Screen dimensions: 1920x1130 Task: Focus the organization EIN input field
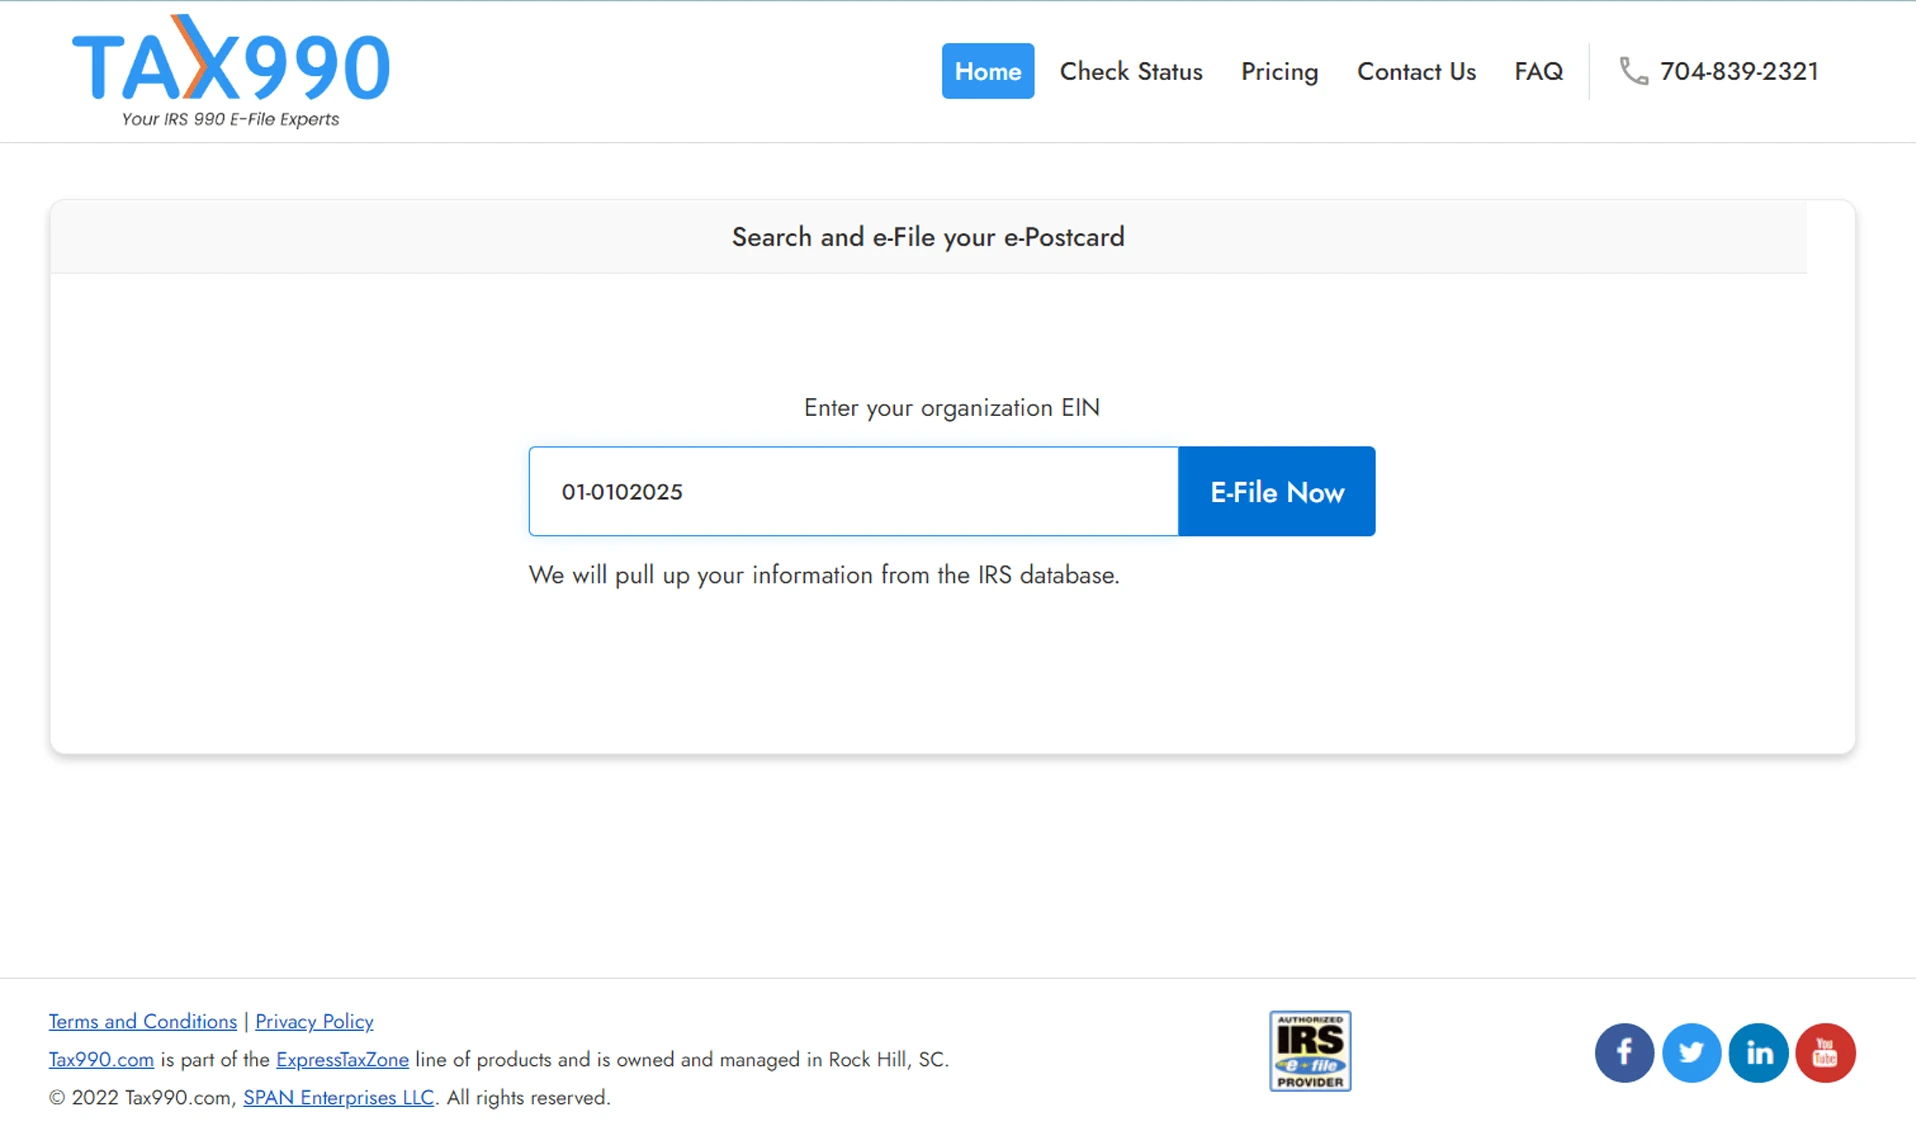click(854, 491)
